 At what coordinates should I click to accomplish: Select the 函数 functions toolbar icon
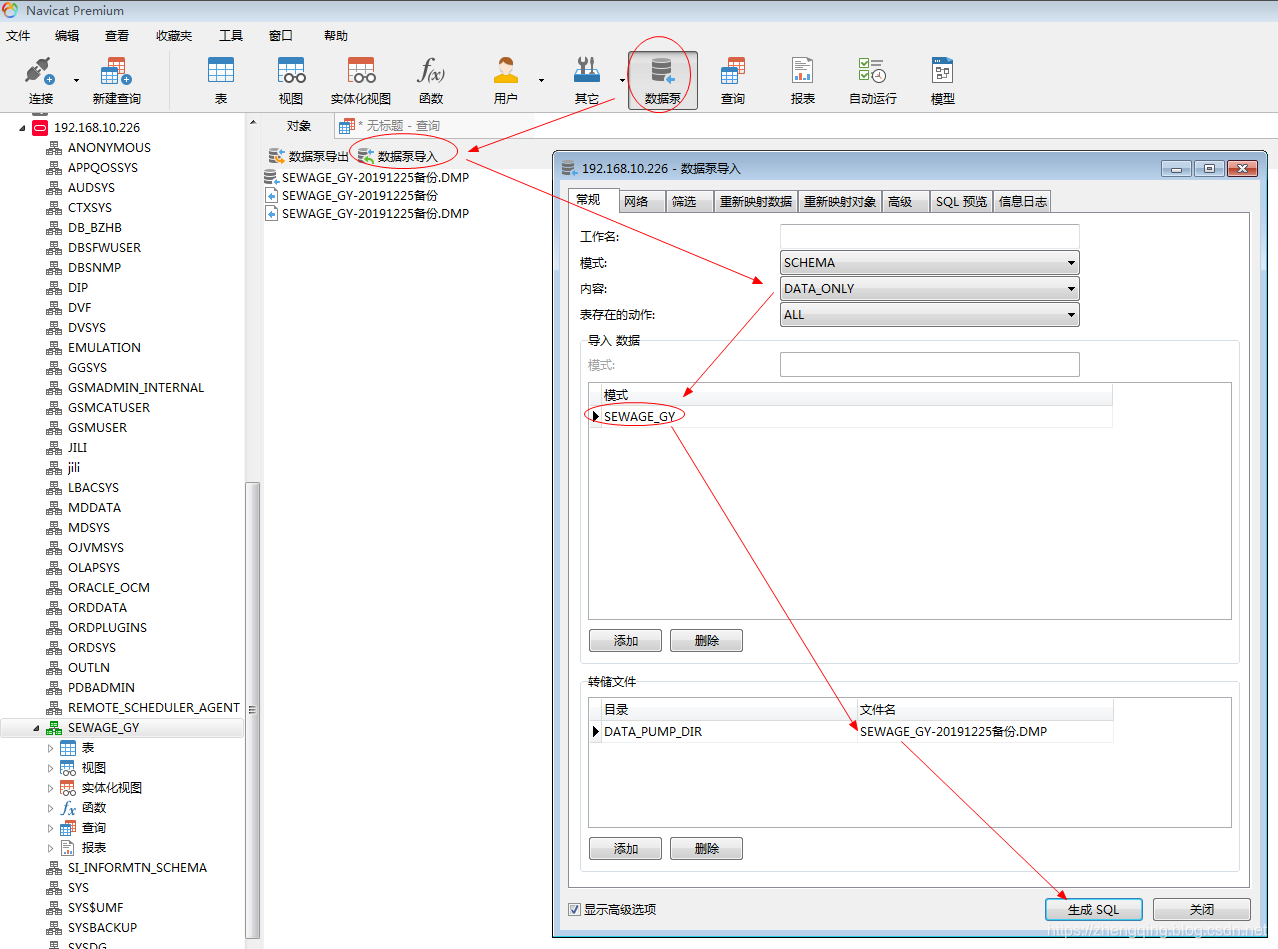[x=431, y=80]
